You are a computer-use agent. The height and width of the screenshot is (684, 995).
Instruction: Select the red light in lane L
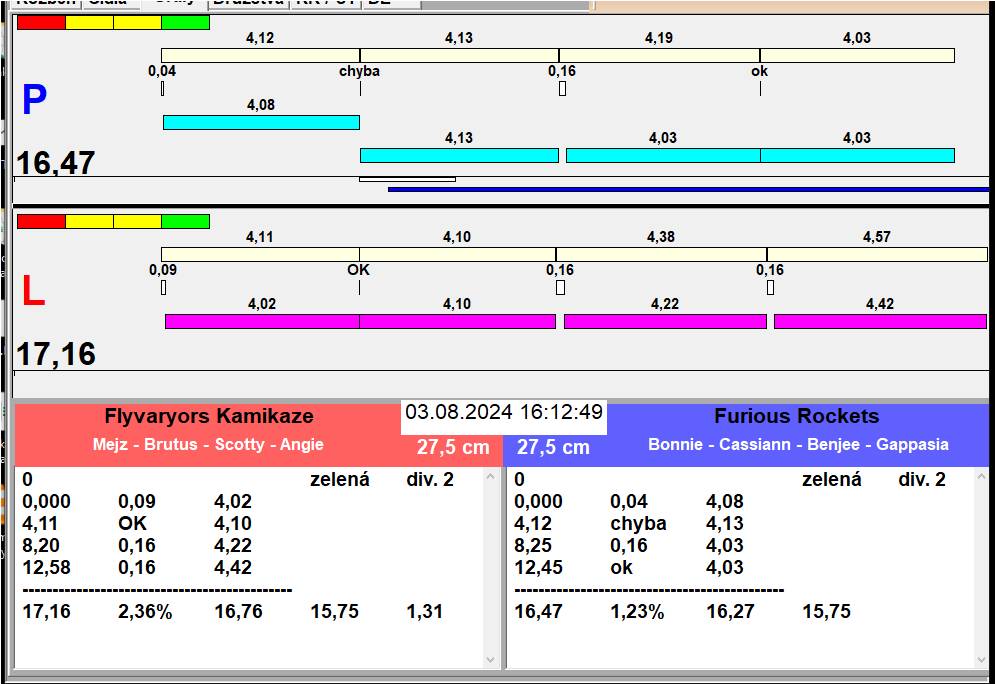tap(41, 221)
